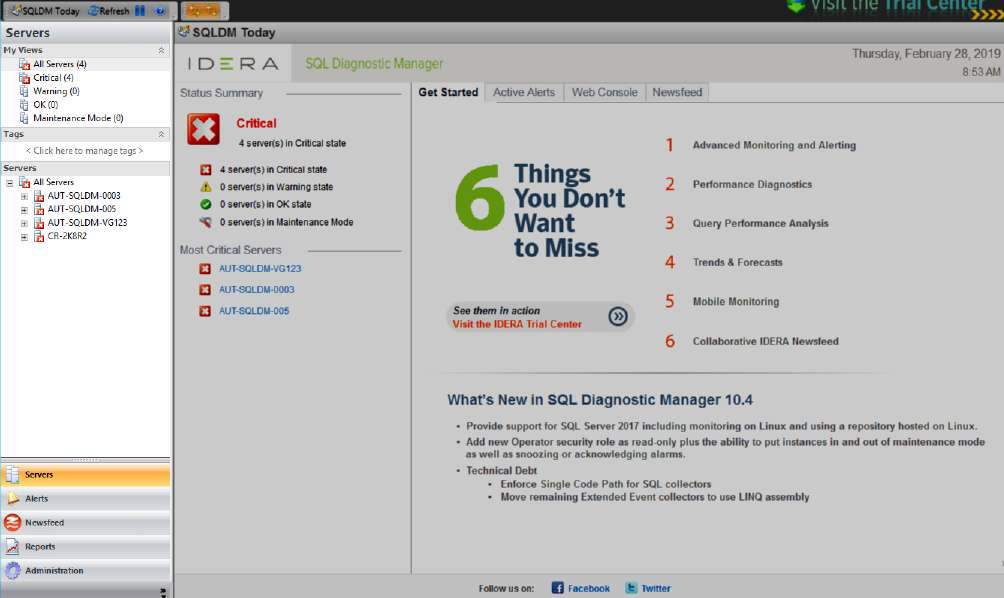This screenshot has height=598, width=1004.
Task: Collapse the All Servers tree node
Action: click(x=10, y=182)
